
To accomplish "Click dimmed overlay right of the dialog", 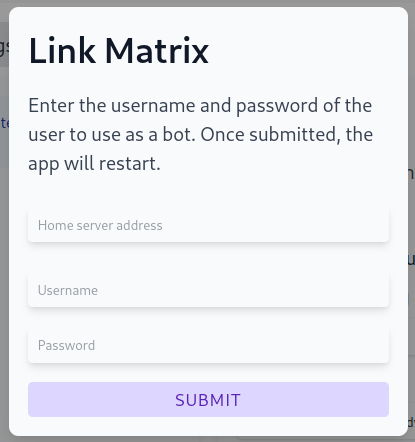I will (412, 220).
